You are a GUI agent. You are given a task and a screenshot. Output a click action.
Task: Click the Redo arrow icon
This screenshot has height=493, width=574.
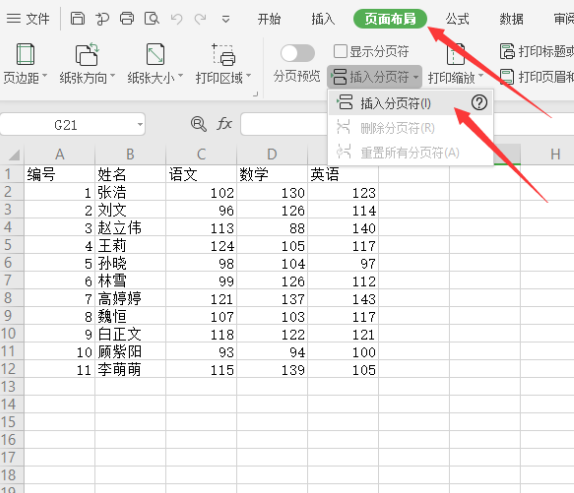(x=200, y=19)
